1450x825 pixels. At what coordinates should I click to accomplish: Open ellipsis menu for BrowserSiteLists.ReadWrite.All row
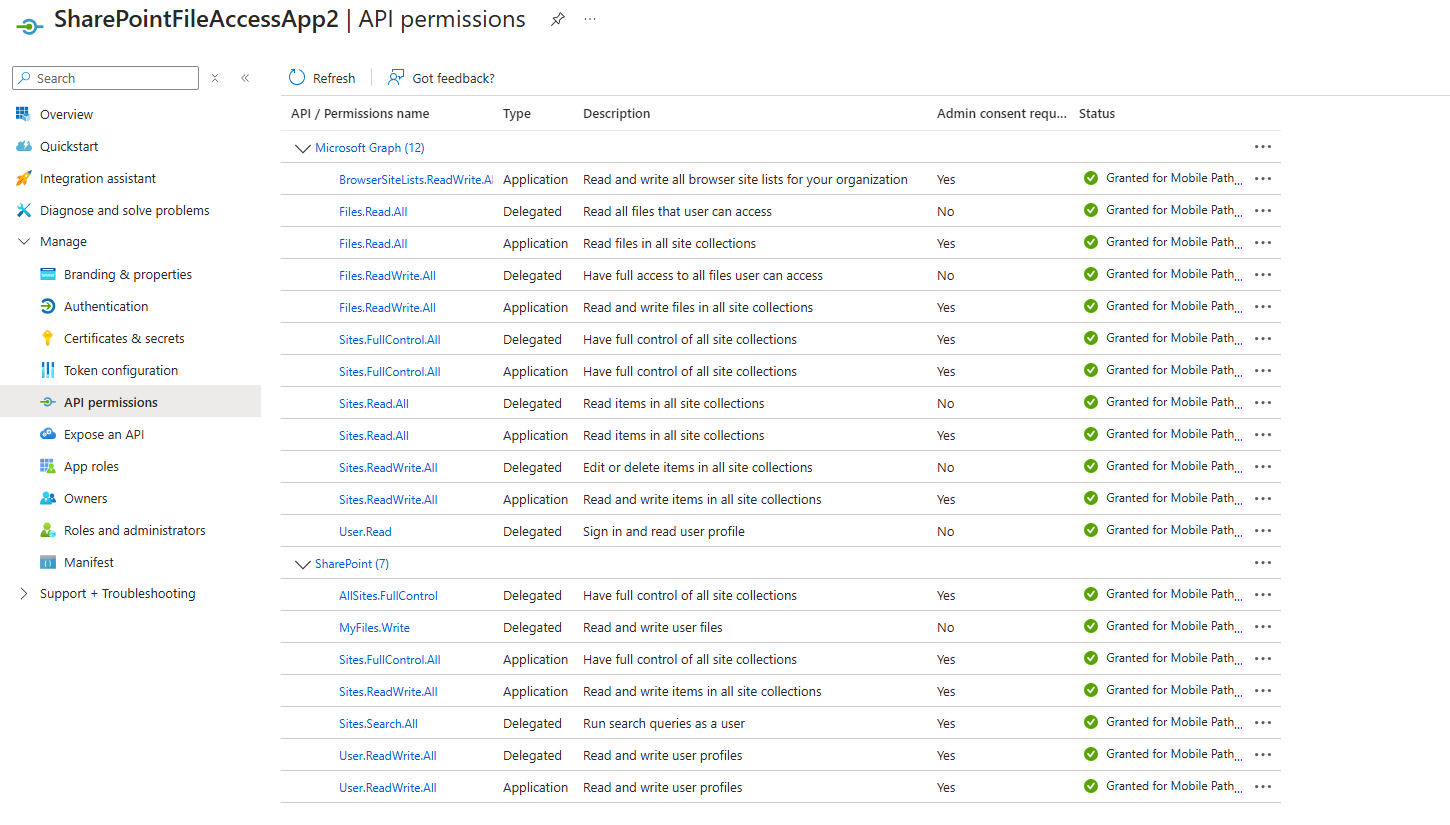[x=1263, y=179]
